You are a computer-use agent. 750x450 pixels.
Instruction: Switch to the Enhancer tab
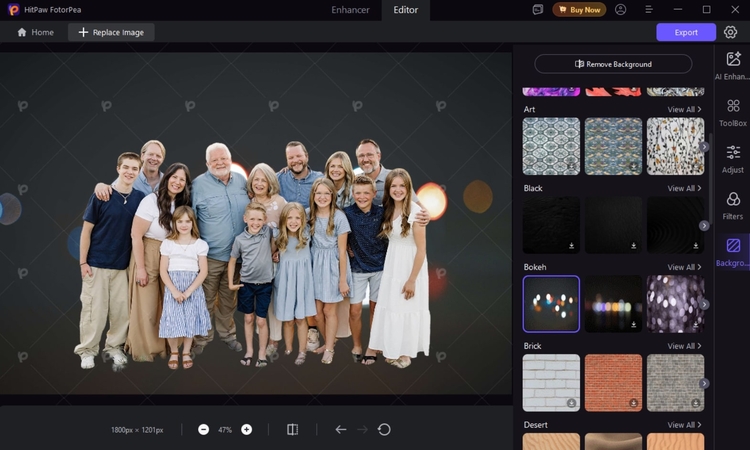click(x=350, y=10)
